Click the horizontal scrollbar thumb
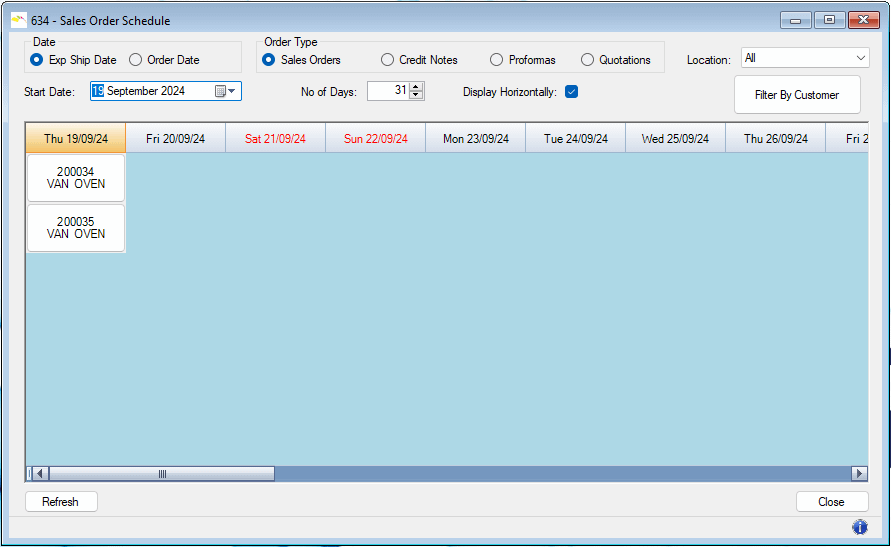The height and width of the screenshot is (547, 891). tap(161, 474)
